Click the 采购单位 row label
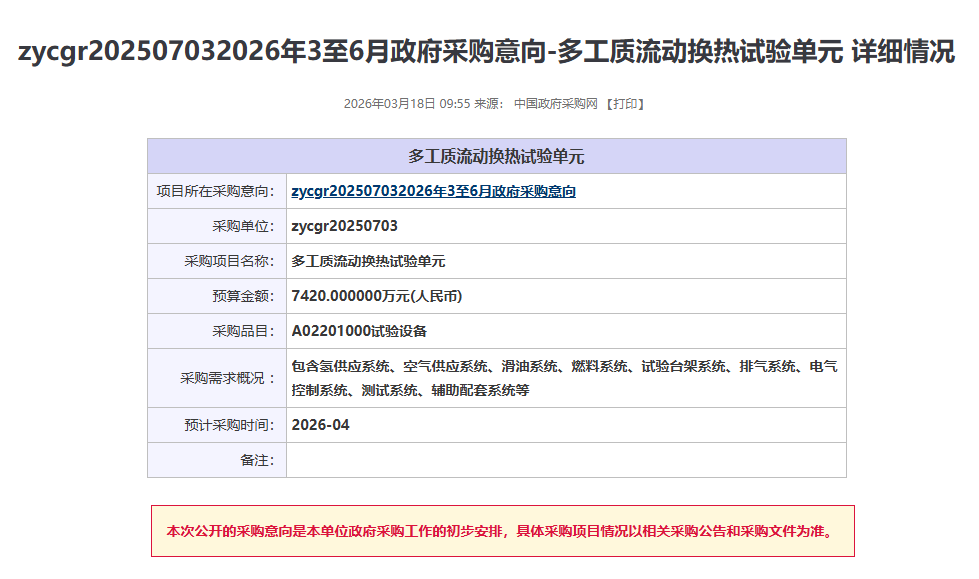The image size is (979, 579). [243, 226]
